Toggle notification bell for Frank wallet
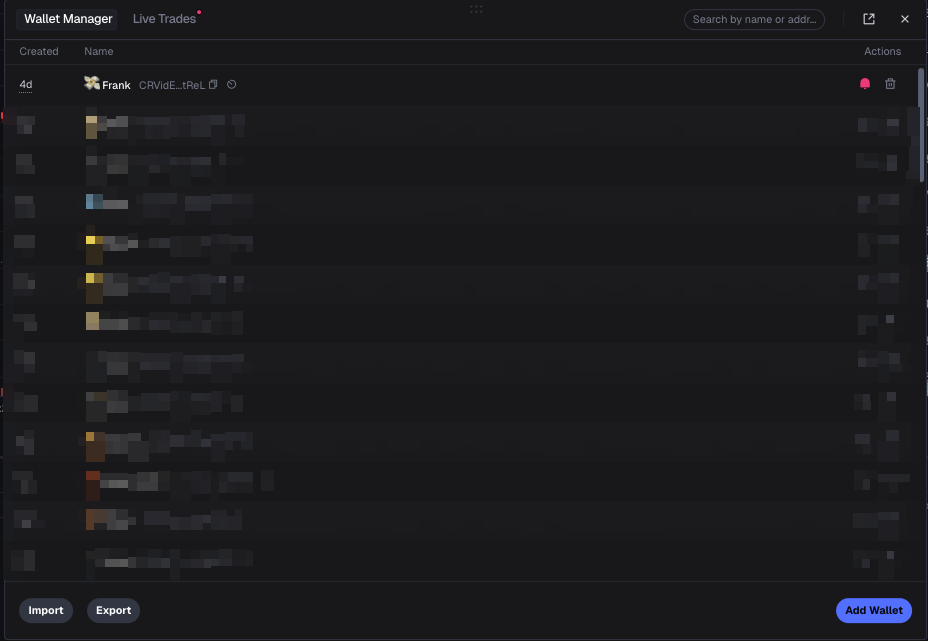The height and width of the screenshot is (641, 928). pos(865,84)
